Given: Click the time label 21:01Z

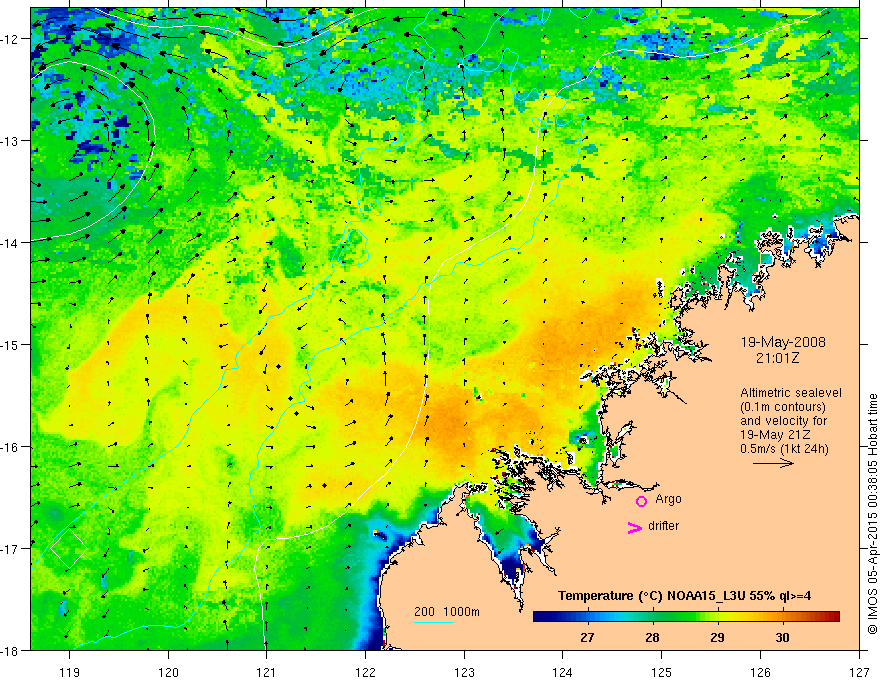Looking at the screenshot, I should [777, 358].
